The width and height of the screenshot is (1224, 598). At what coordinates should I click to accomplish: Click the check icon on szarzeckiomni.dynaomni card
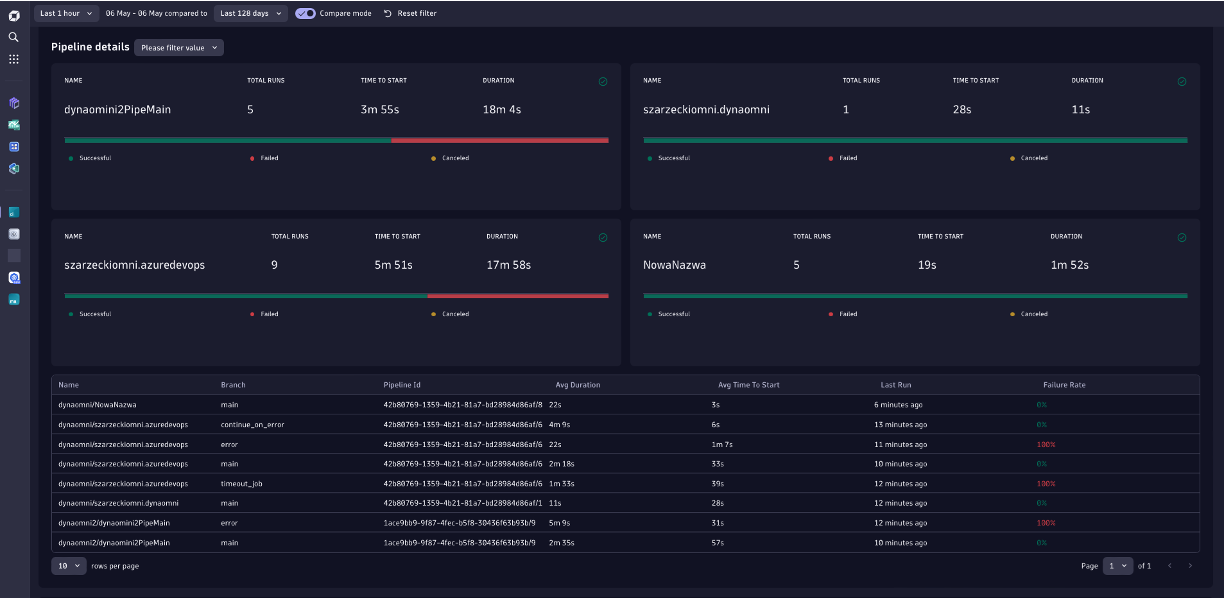click(x=1182, y=82)
